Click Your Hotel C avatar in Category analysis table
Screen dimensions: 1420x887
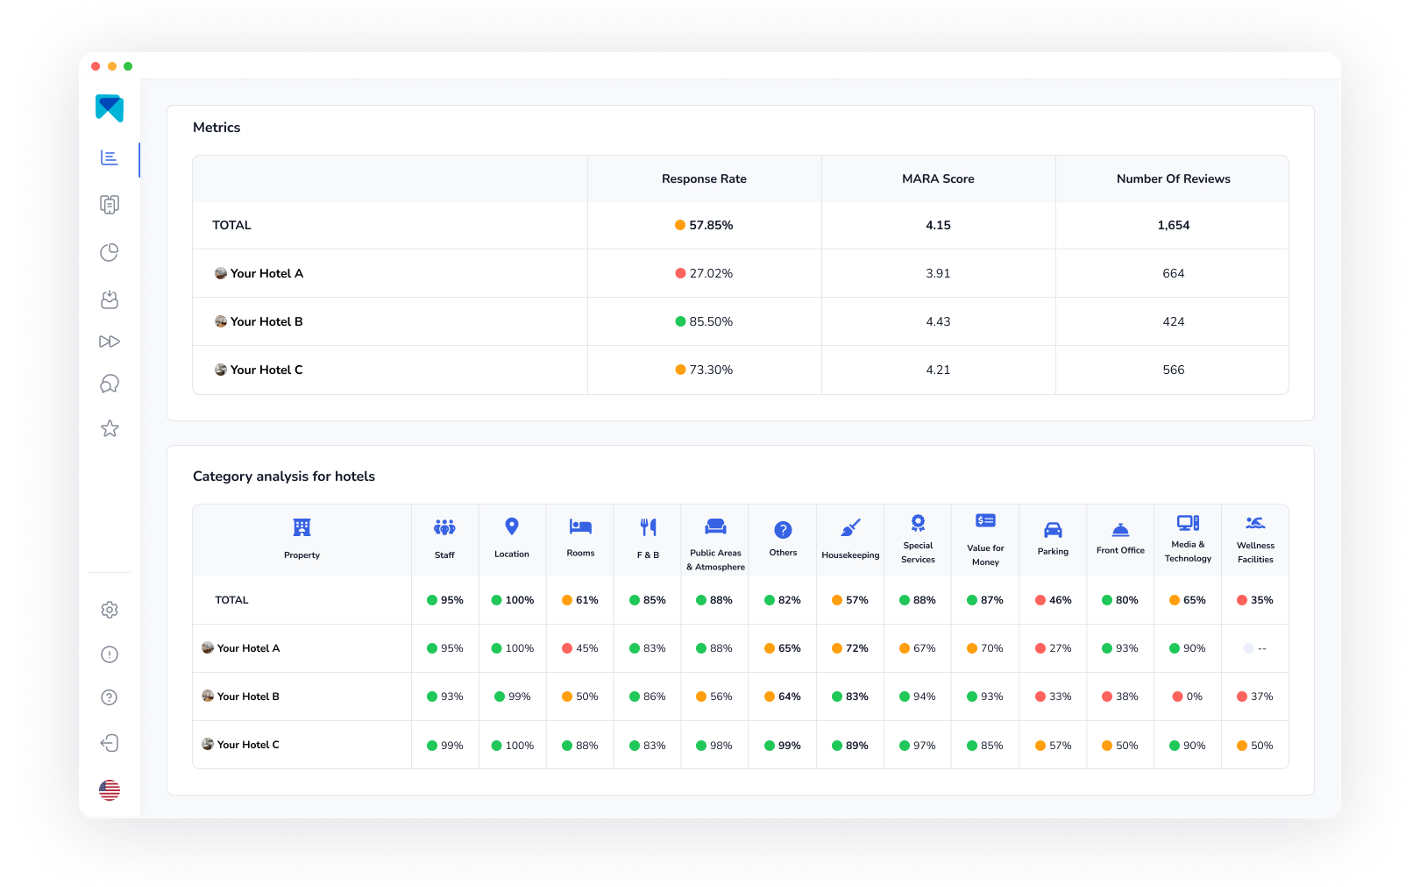pyautogui.click(x=208, y=744)
